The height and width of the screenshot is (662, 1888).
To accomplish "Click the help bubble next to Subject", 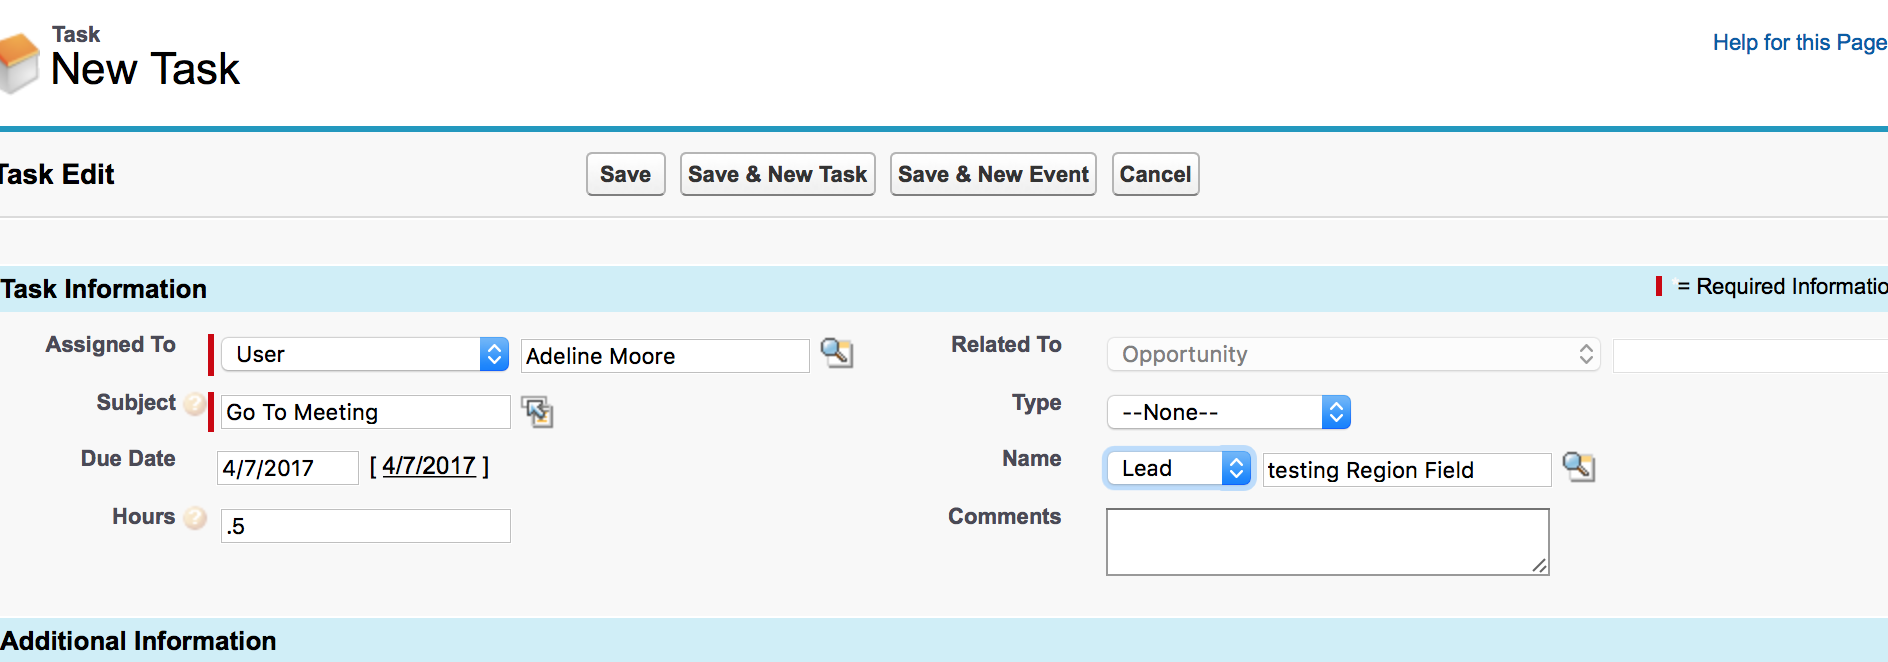I will (x=195, y=403).
